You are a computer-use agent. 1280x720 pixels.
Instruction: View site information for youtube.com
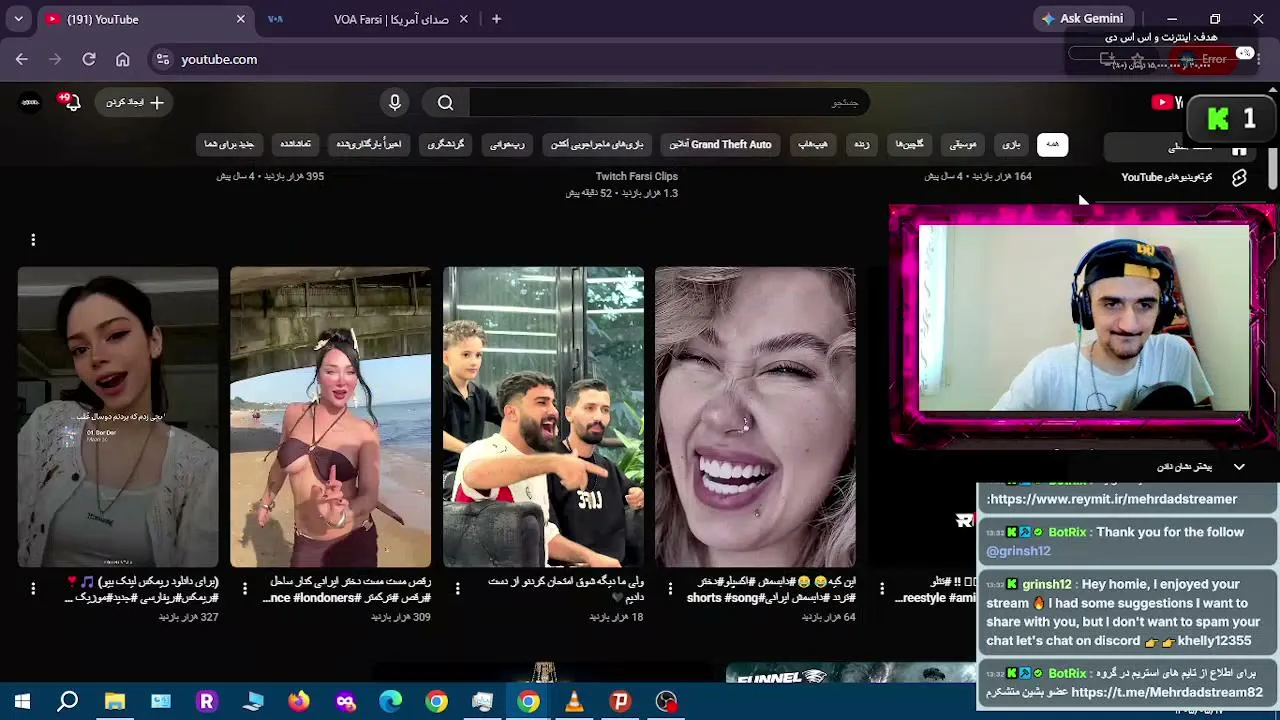tap(163, 59)
